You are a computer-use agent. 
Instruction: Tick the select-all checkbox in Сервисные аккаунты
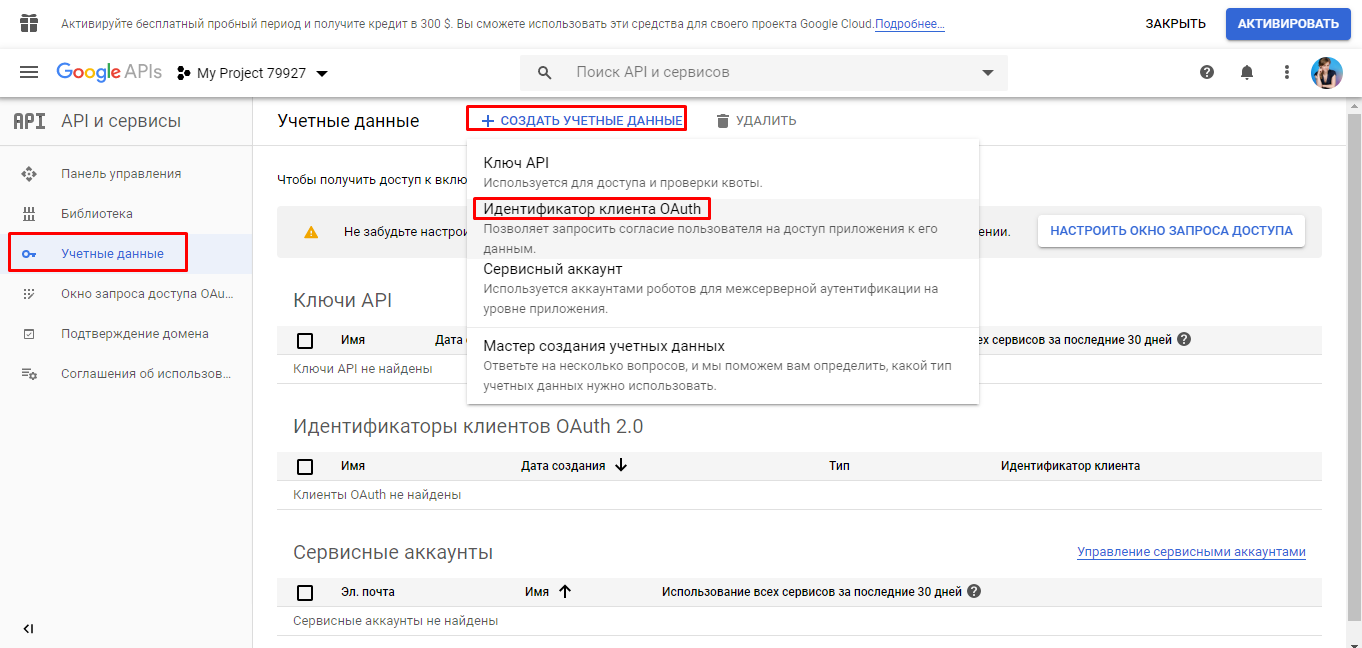coord(305,592)
